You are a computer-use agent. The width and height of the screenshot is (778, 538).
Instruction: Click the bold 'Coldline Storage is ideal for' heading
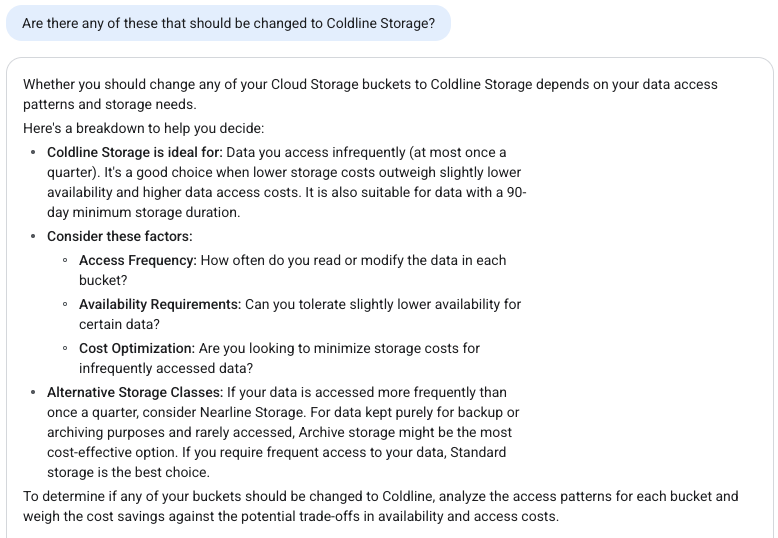tap(135, 152)
